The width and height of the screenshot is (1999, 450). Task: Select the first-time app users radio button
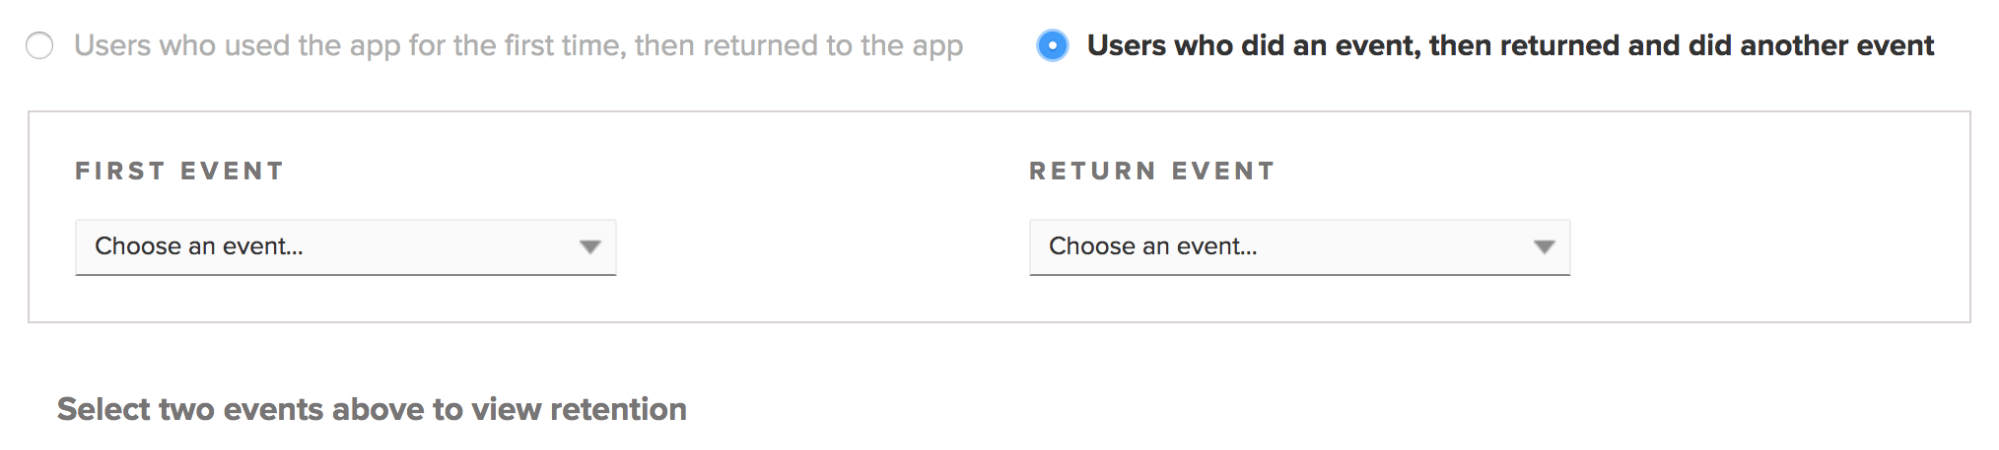coord(40,46)
